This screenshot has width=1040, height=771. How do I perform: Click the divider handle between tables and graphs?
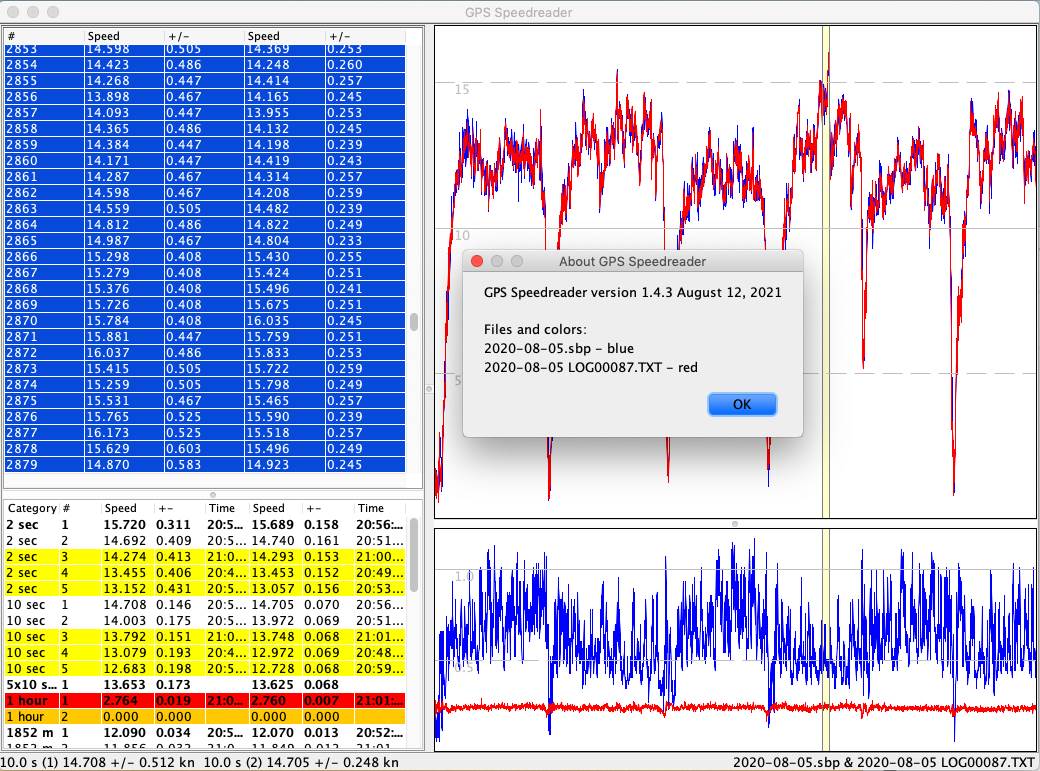tap(429, 388)
